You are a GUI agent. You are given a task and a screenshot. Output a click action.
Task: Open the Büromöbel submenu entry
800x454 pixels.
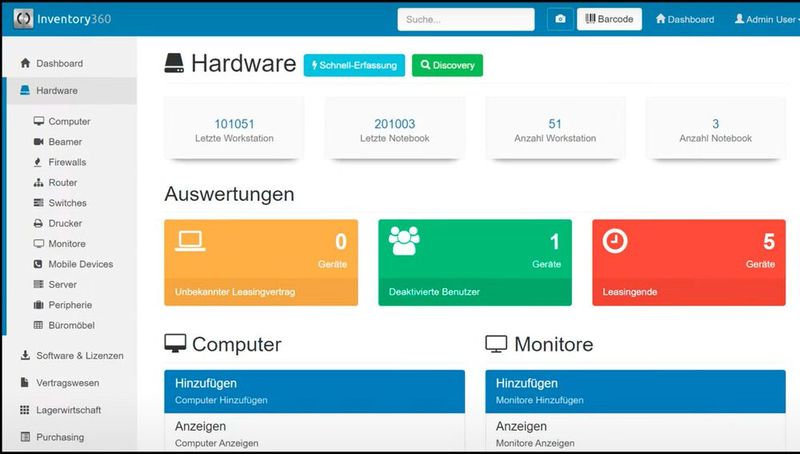71,325
